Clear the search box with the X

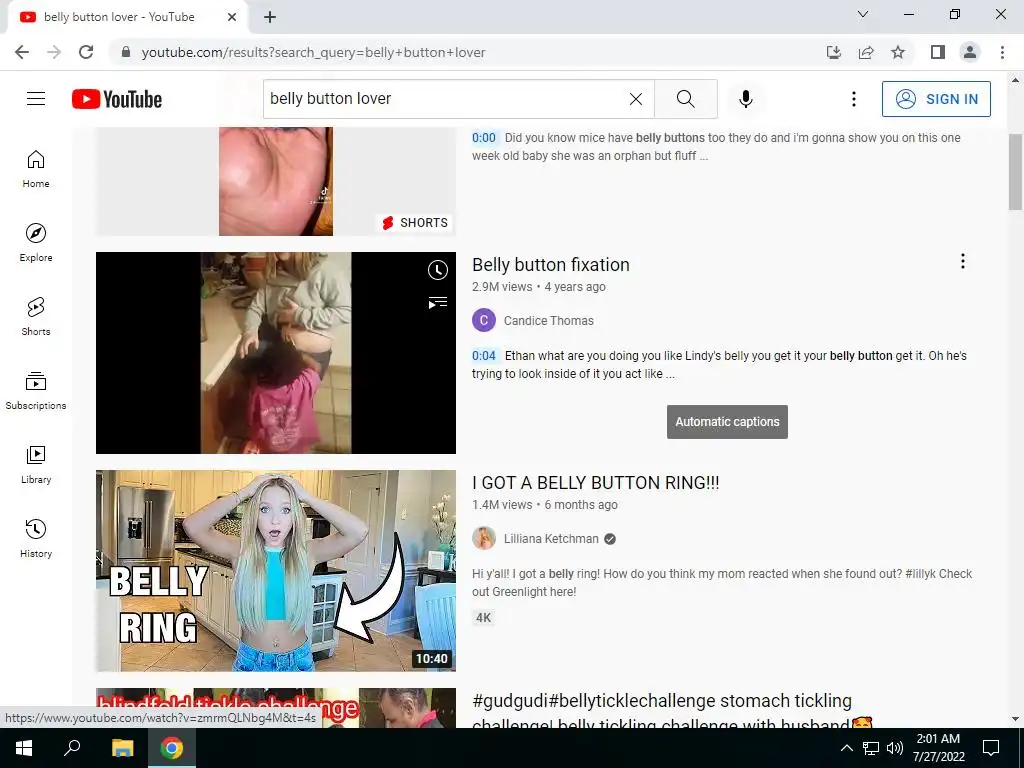[635, 99]
